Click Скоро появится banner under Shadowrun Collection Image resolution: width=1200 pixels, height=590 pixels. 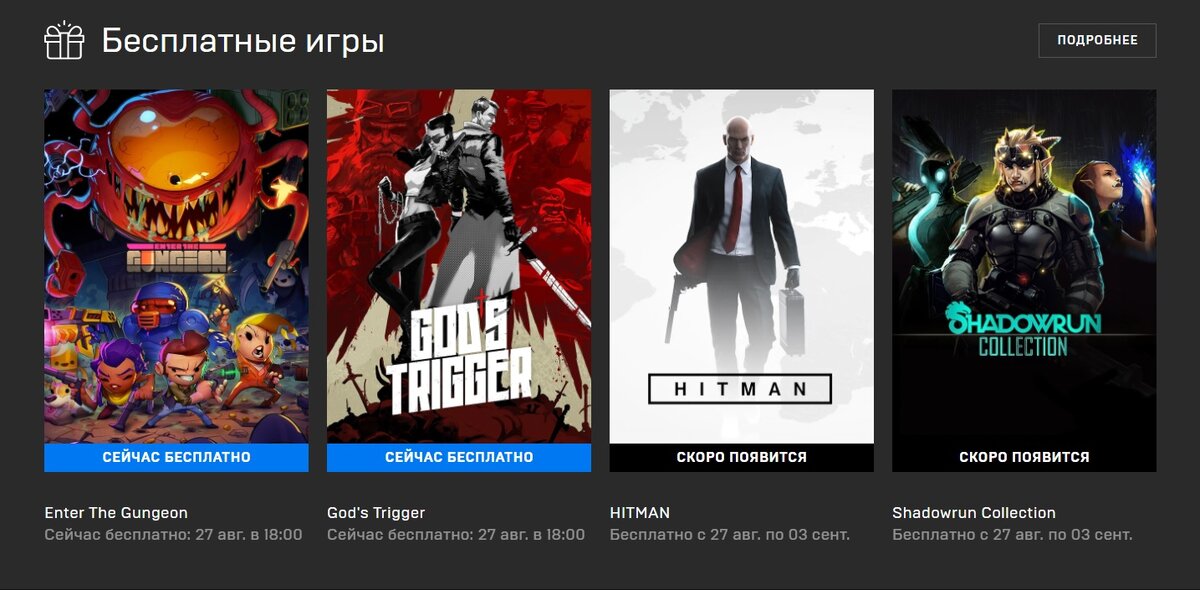tap(1024, 457)
